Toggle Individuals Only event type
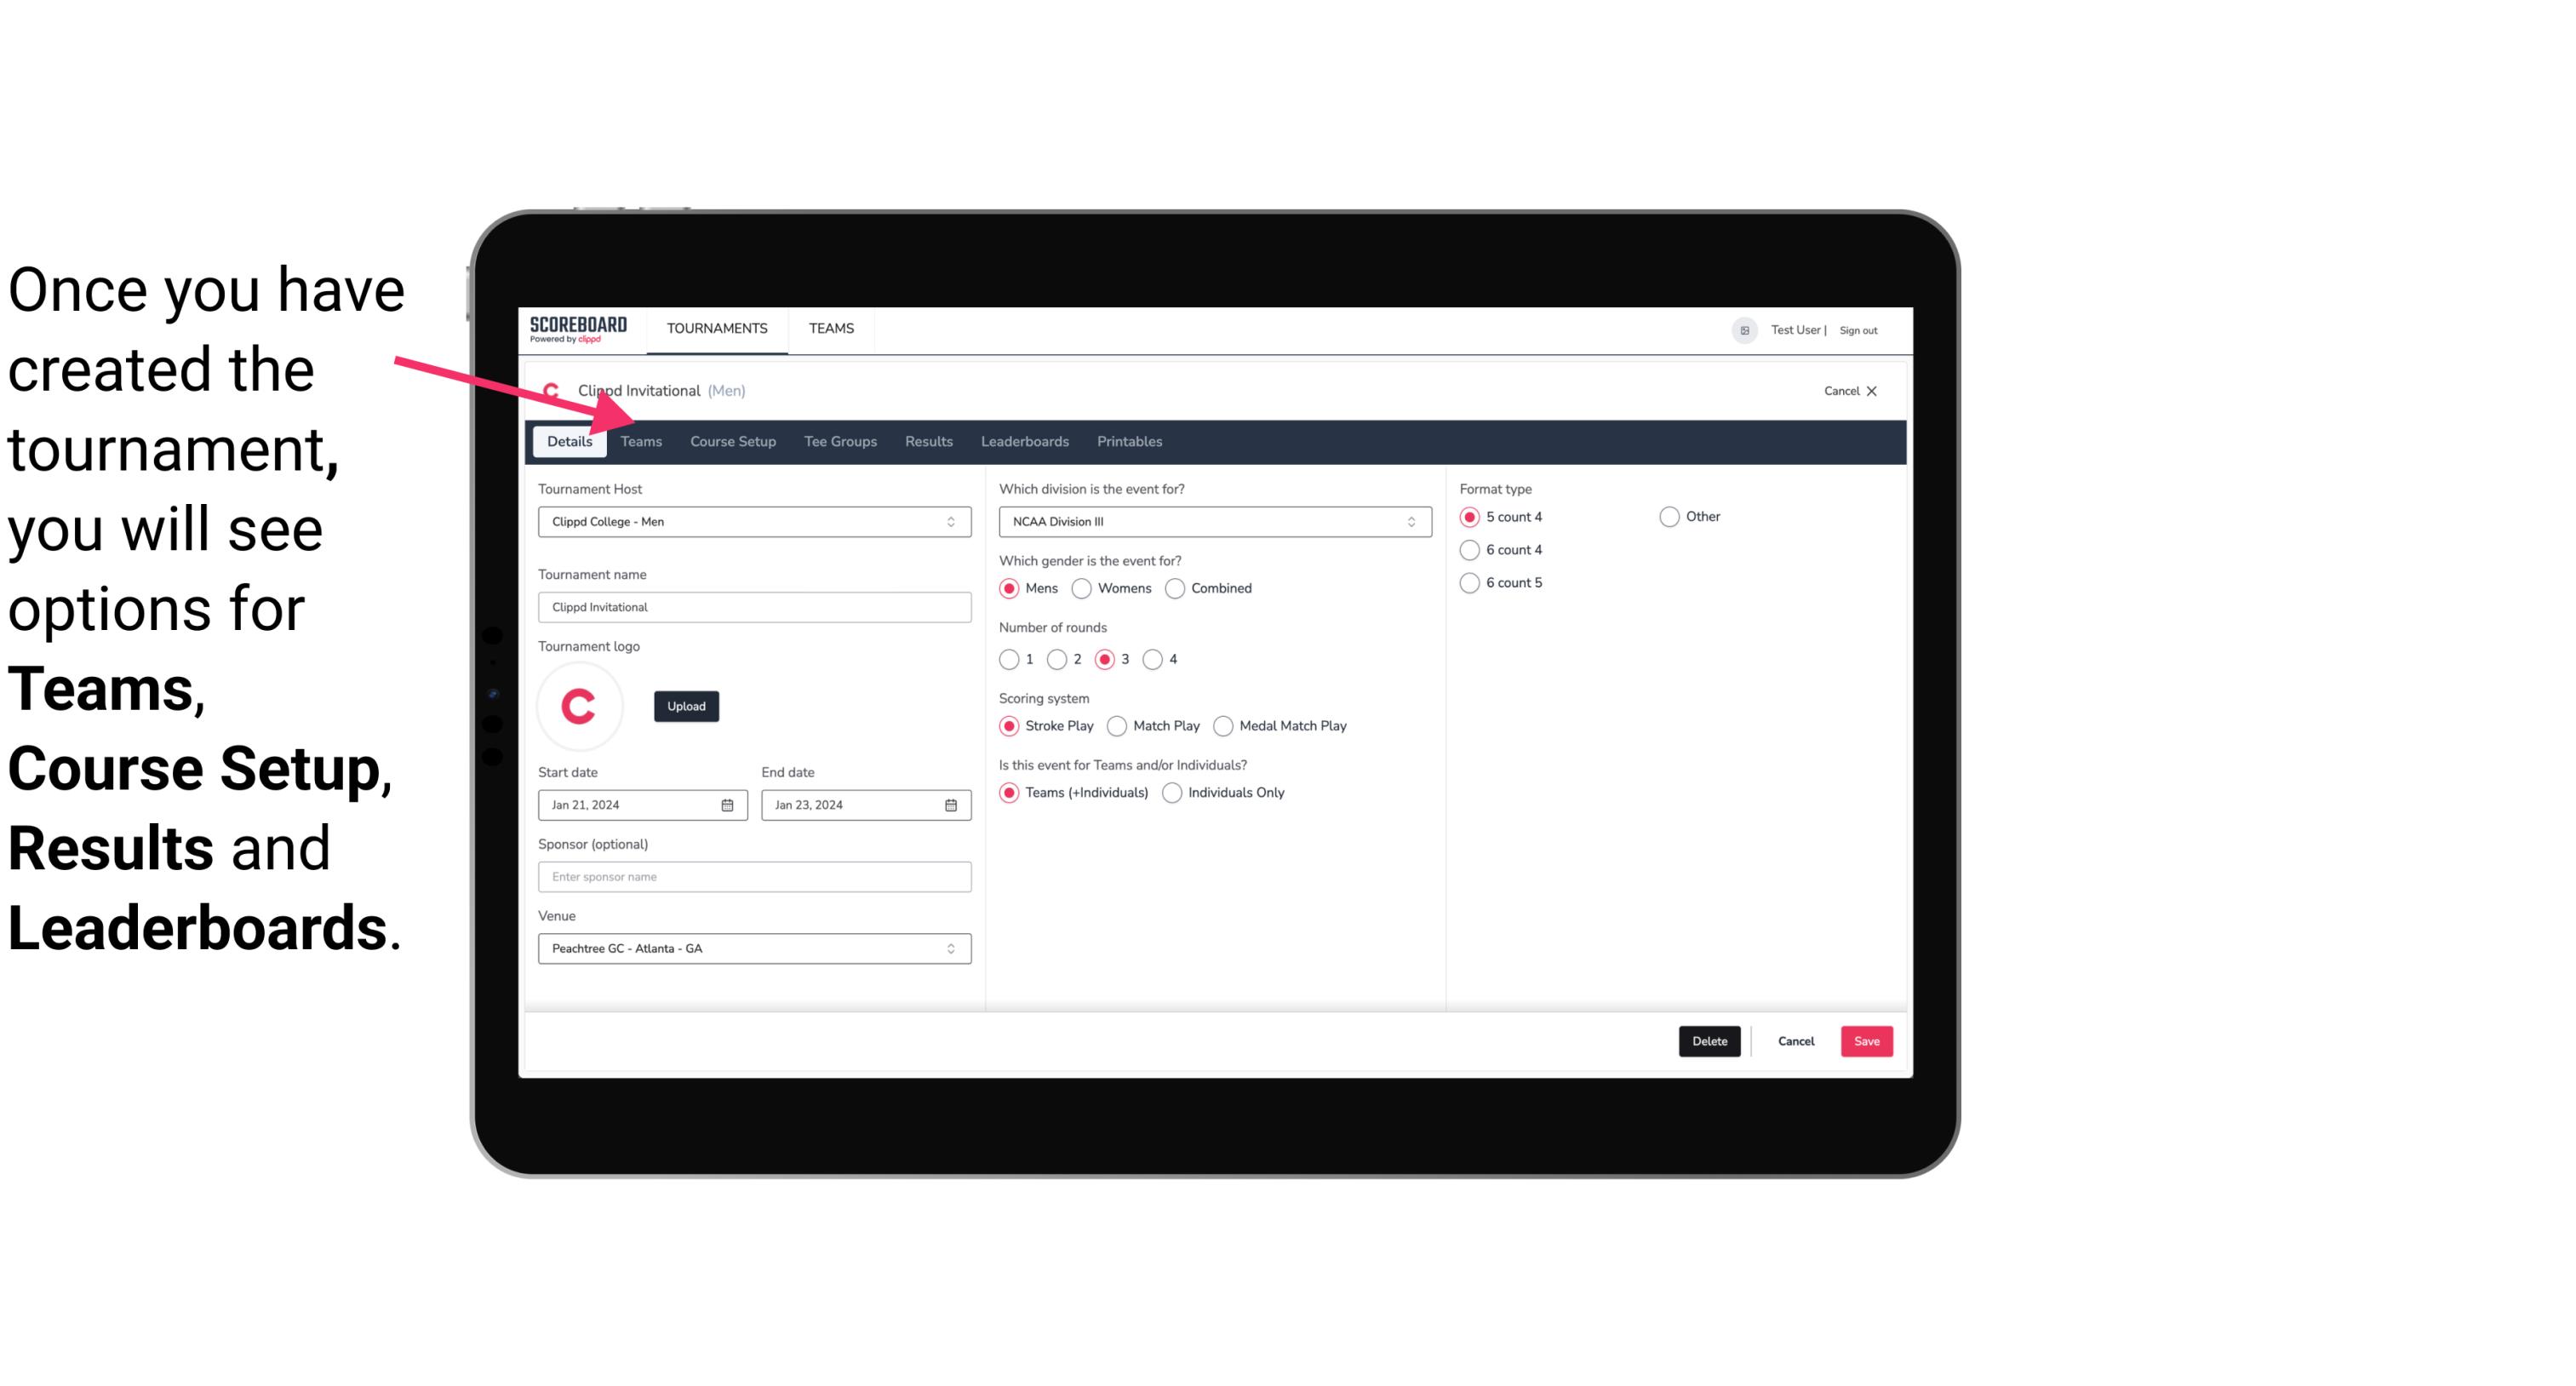This screenshot has width=2576, height=1386. [1174, 792]
